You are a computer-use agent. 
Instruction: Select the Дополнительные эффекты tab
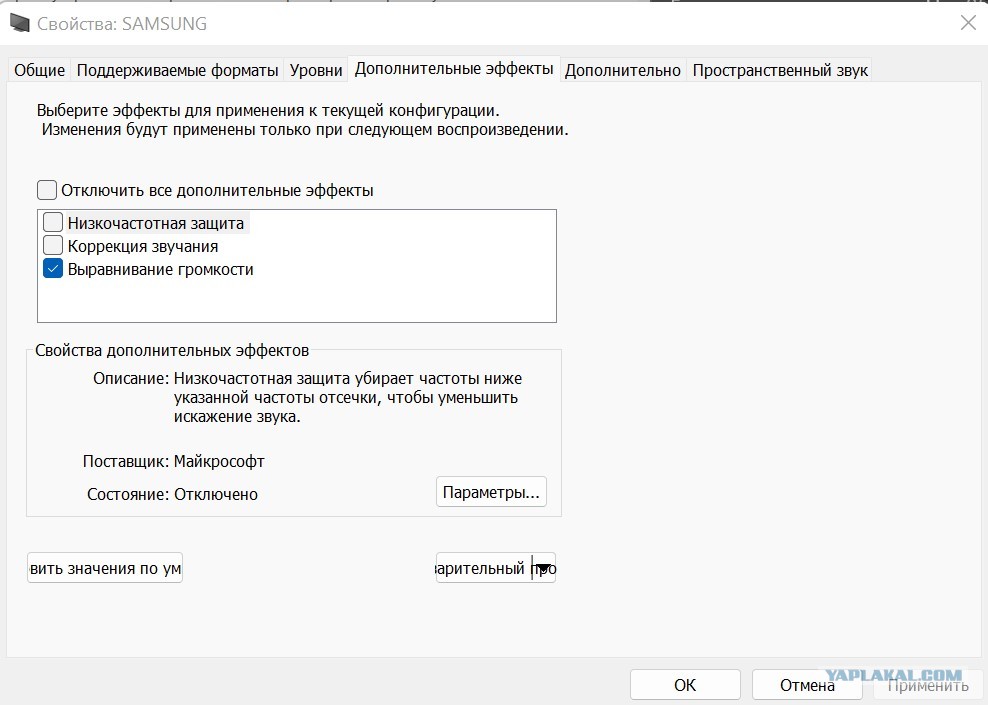454,69
